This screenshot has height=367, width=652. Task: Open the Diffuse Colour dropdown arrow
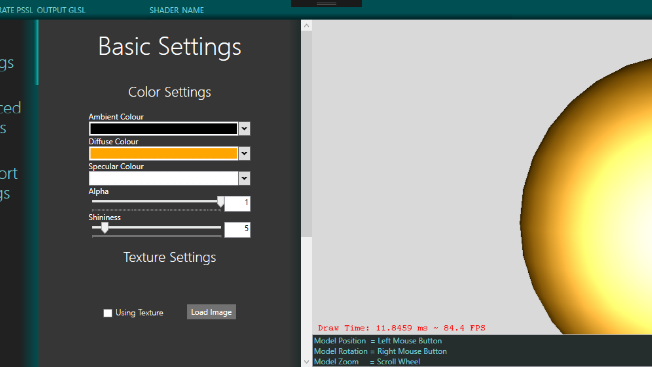click(x=244, y=153)
